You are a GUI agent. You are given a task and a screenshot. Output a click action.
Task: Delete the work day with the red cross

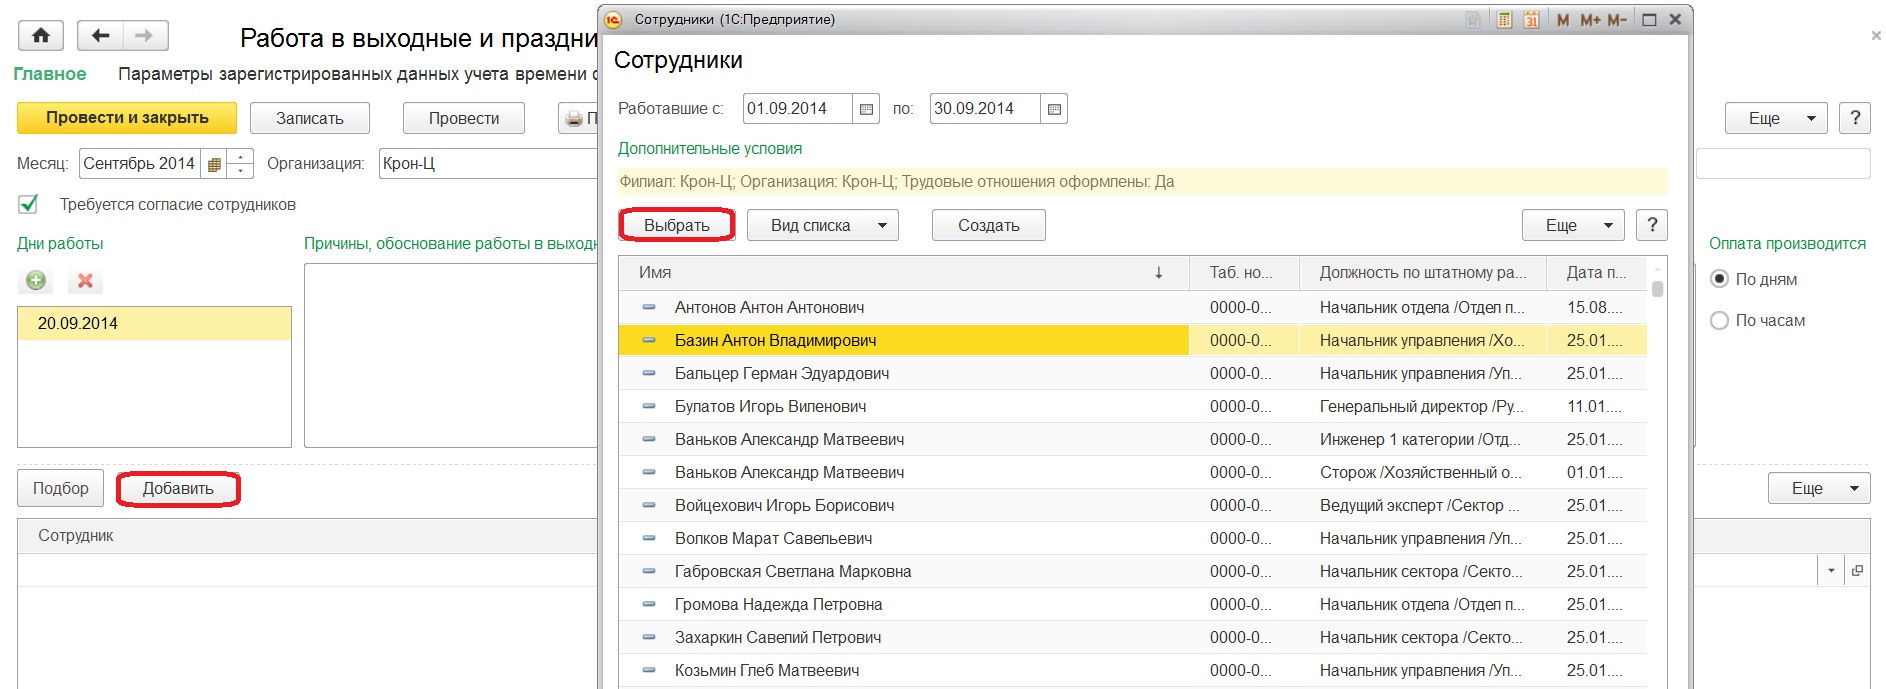click(85, 281)
